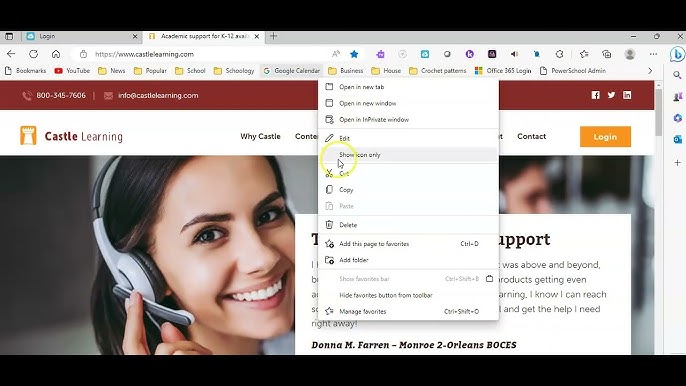Screen dimensions: 686x386
Task: Go back with the browser back arrow
Action: [11, 54]
